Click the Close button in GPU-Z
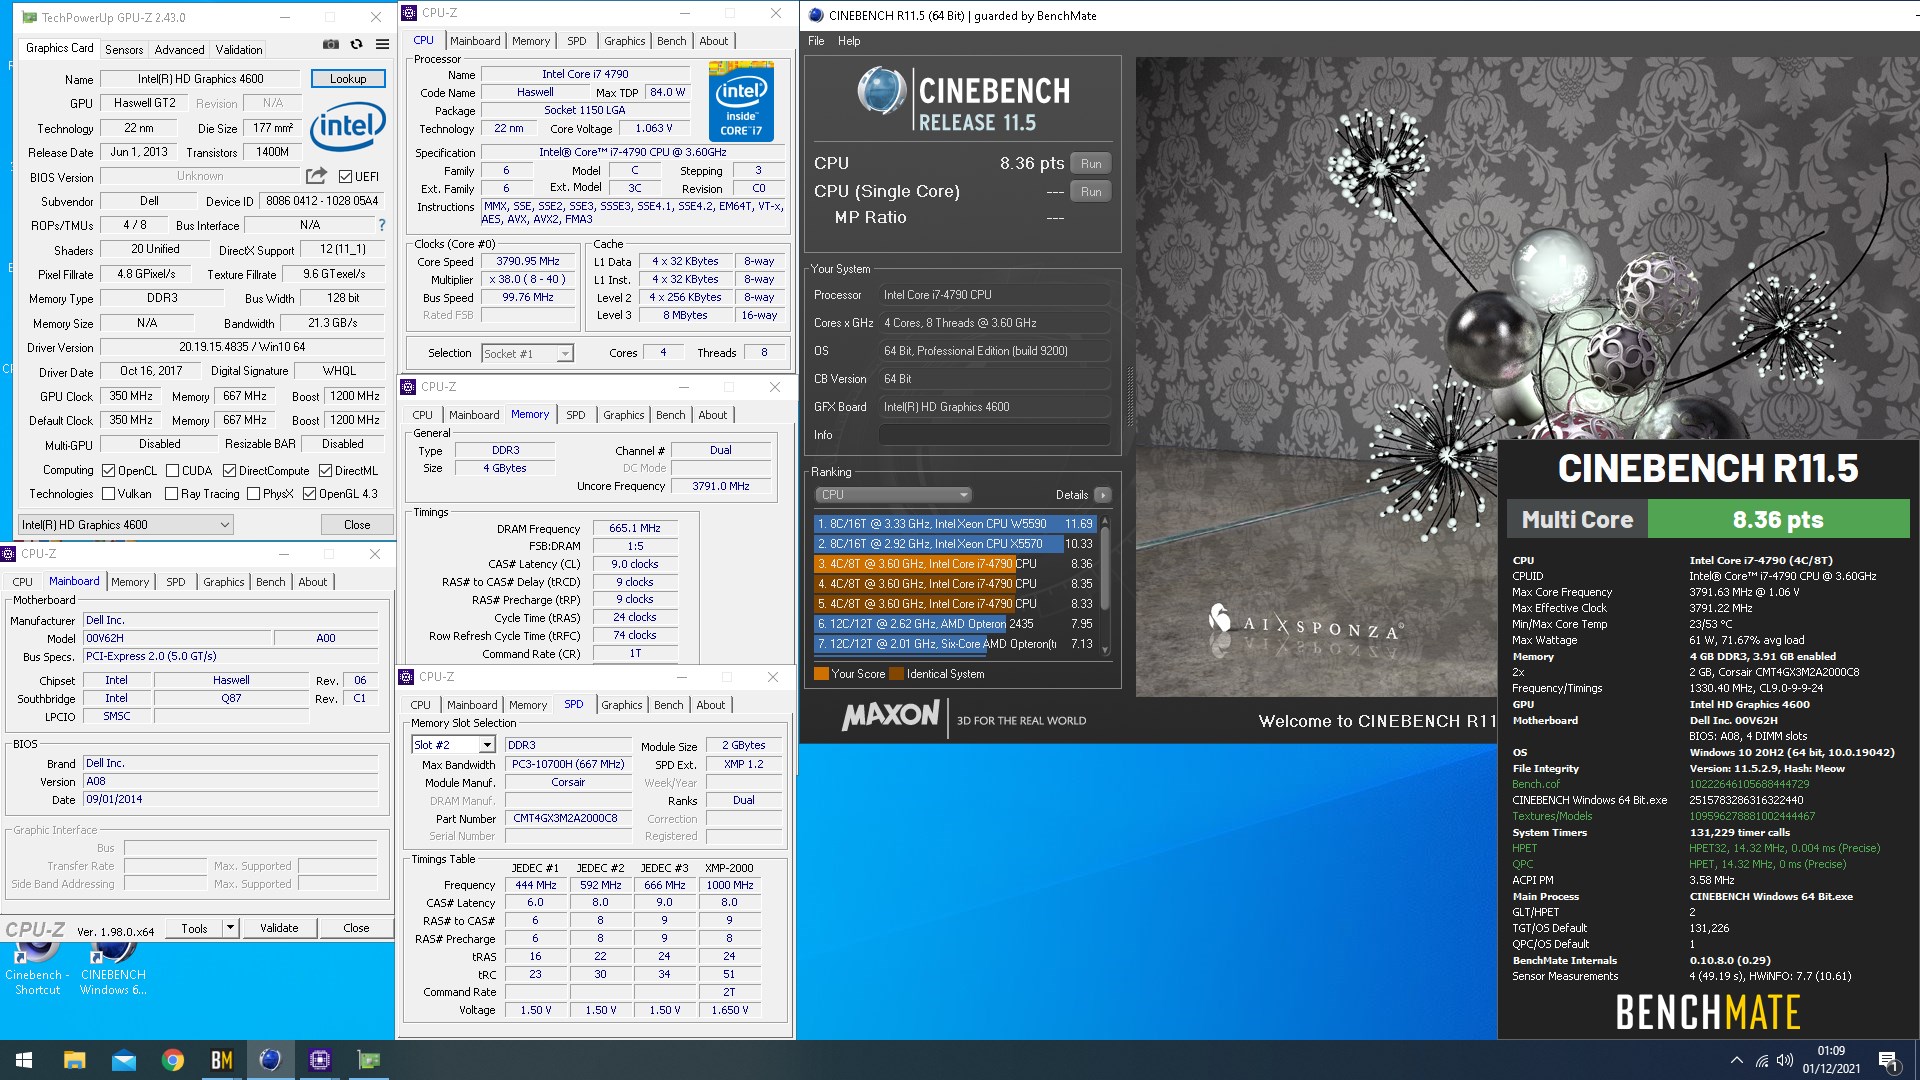This screenshot has height=1080, width=1920. pyautogui.click(x=357, y=525)
